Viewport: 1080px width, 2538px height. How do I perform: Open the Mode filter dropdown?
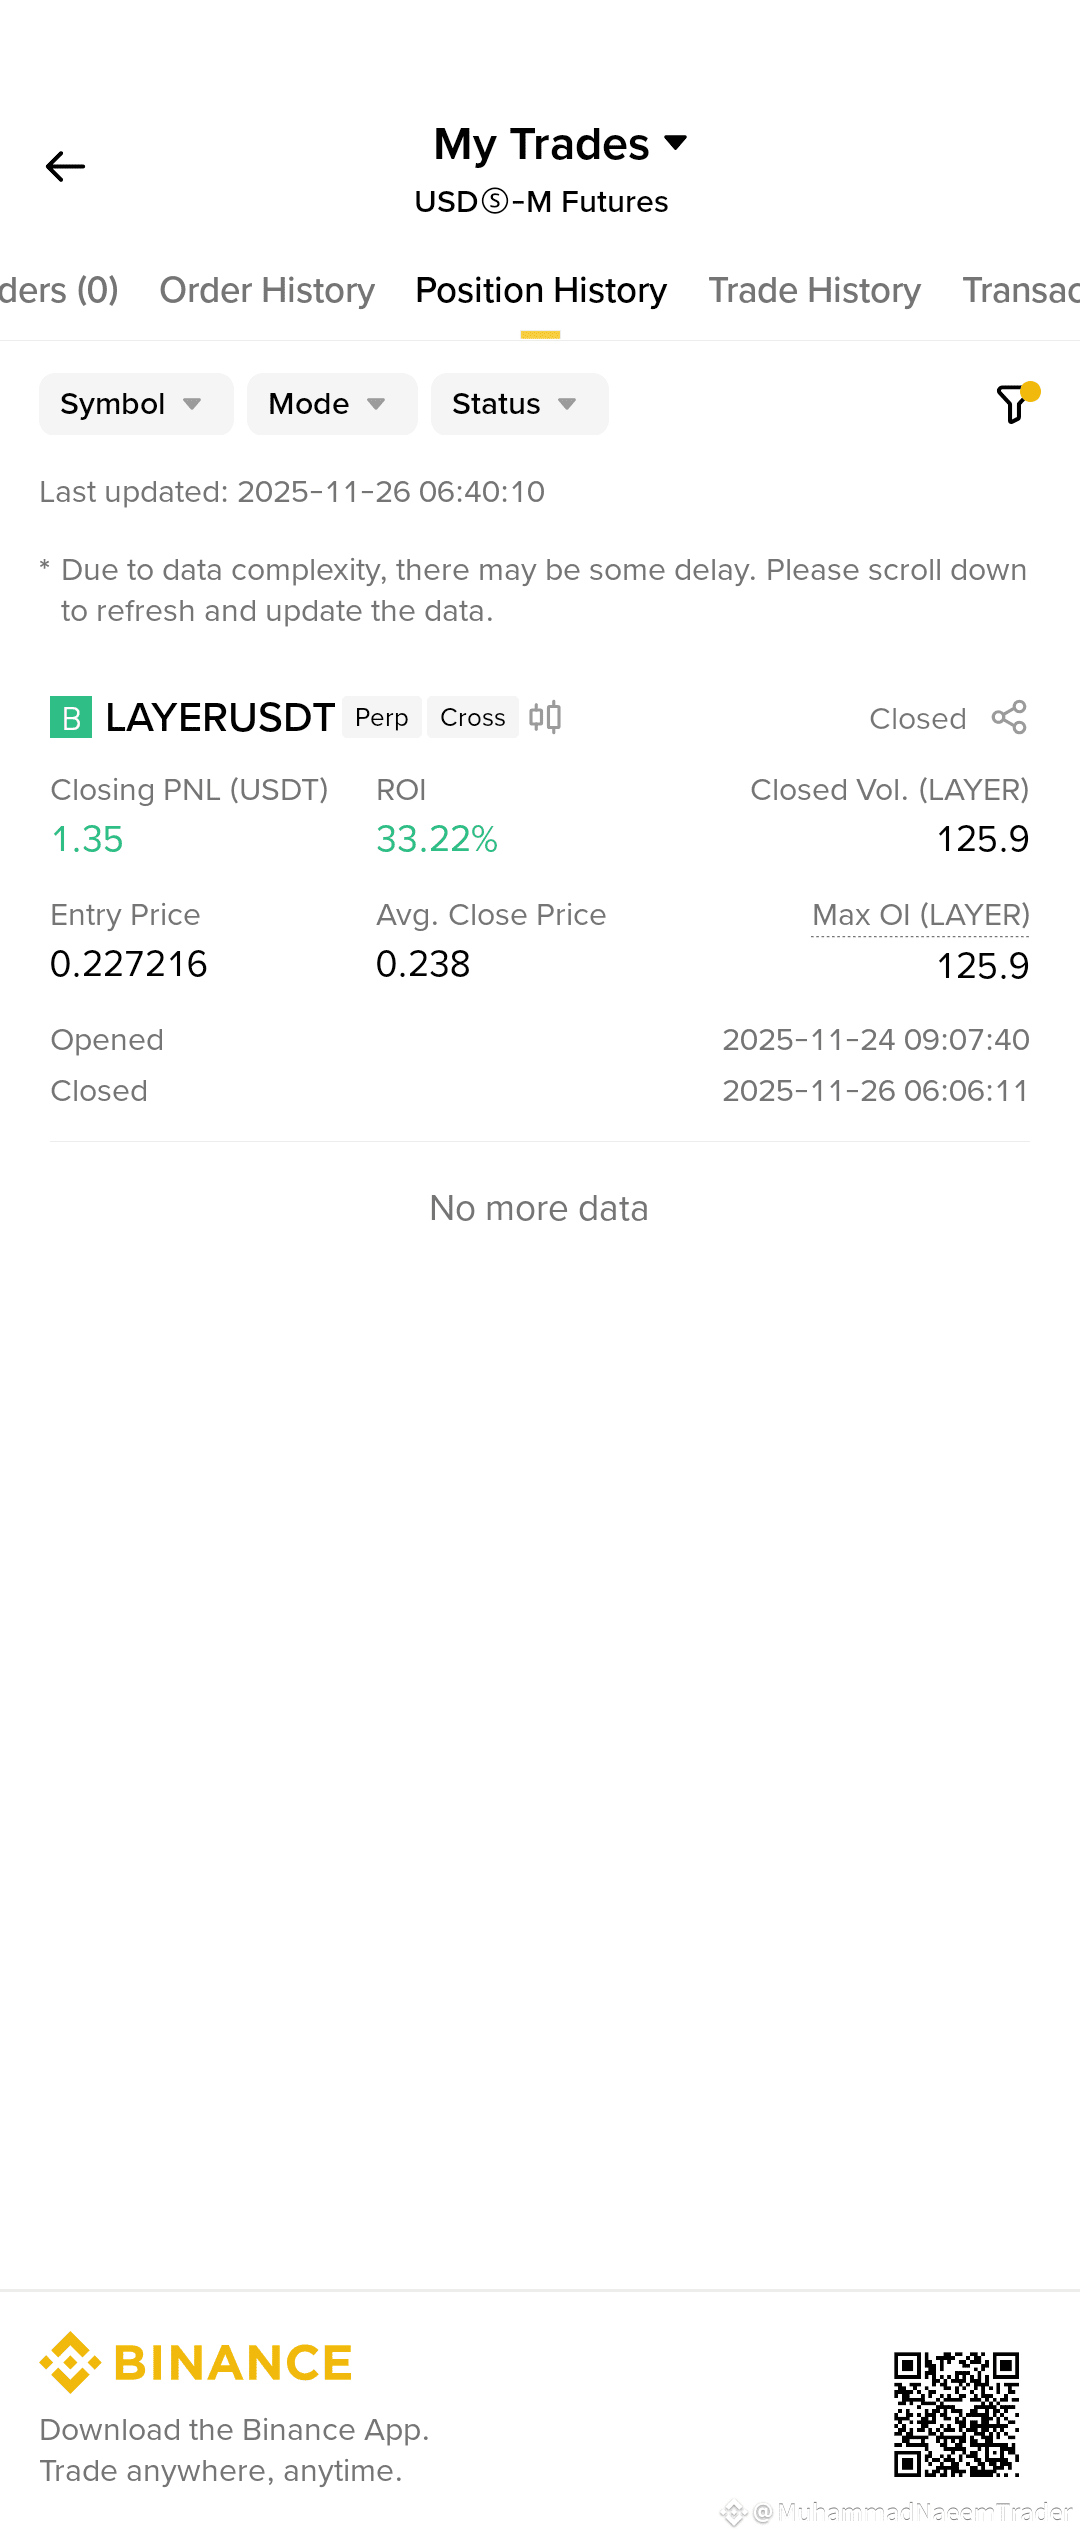(x=332, y=404)
